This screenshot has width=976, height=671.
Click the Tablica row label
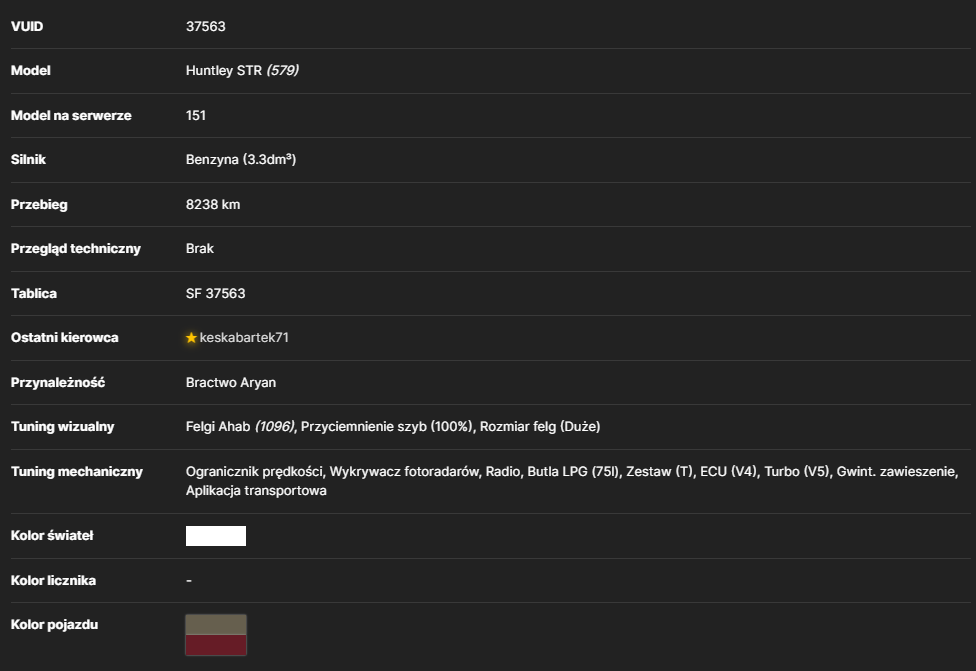34,294
